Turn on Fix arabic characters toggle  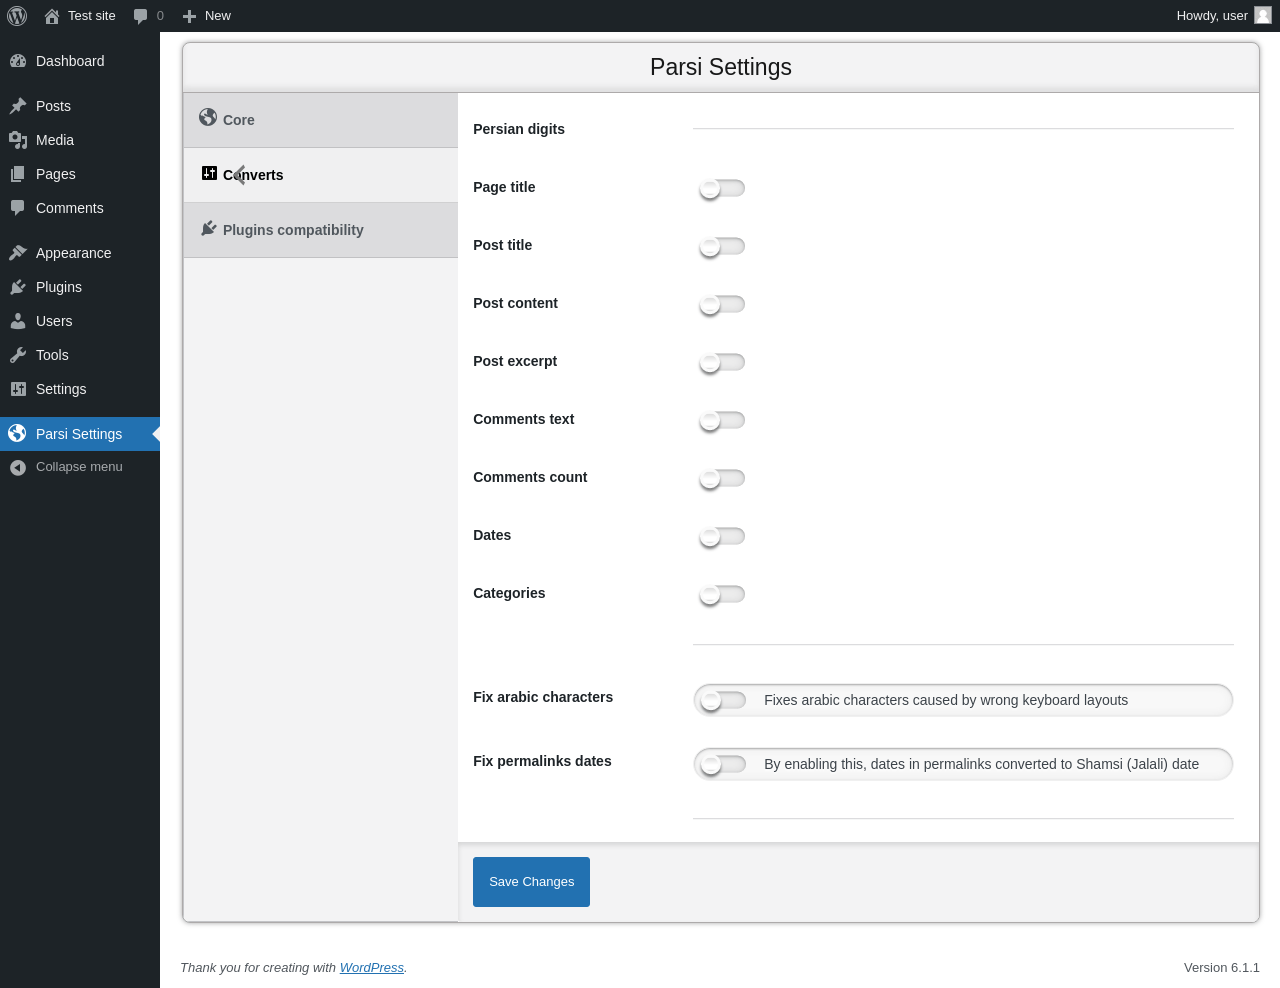[x=723, y=700]
